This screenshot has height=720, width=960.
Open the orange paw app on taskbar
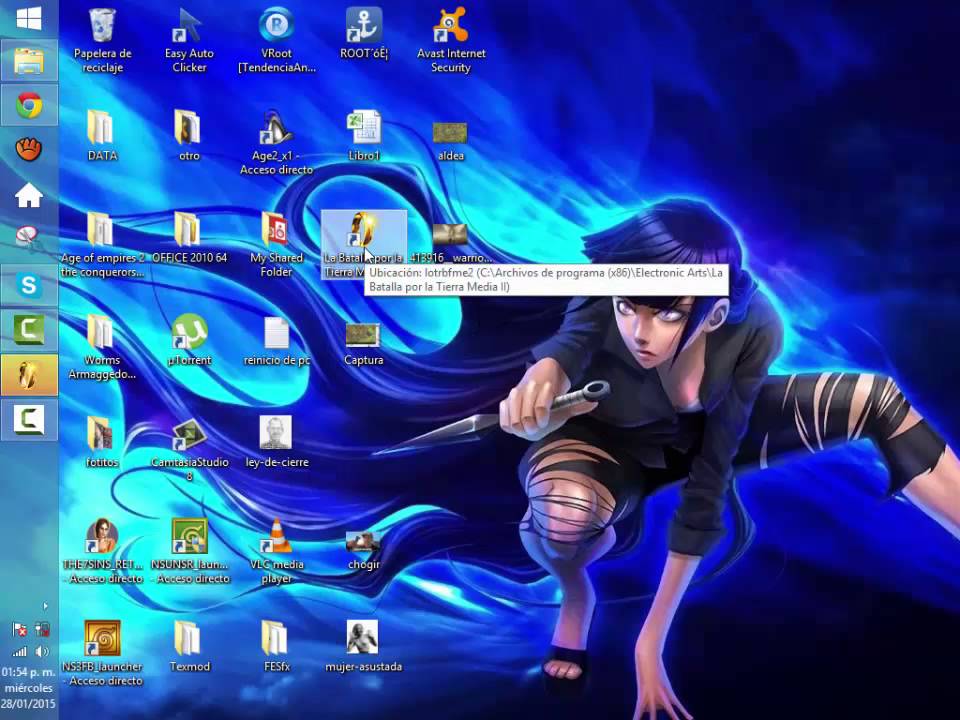tap(29, 149)
